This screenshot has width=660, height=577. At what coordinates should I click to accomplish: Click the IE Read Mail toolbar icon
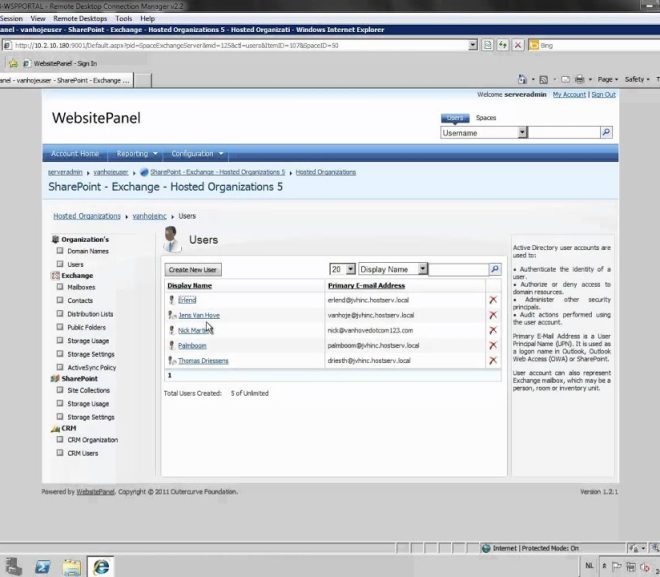(565, 79)
